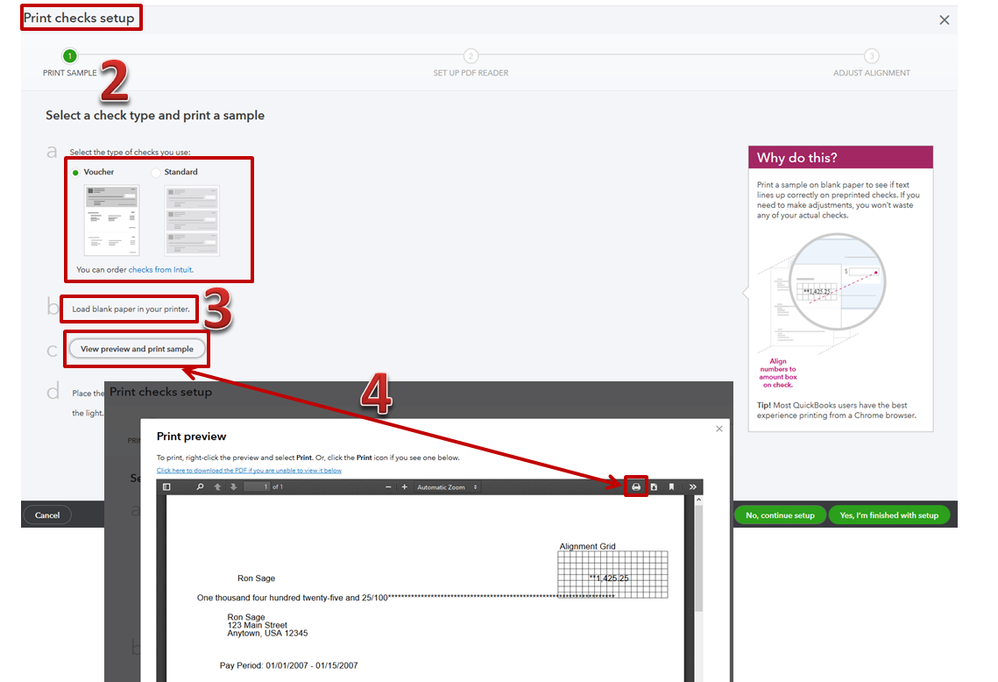Screen dimensions: 998x682
Task: Go to step 2 Set Up PDF Reader
Action: (470, 56)
